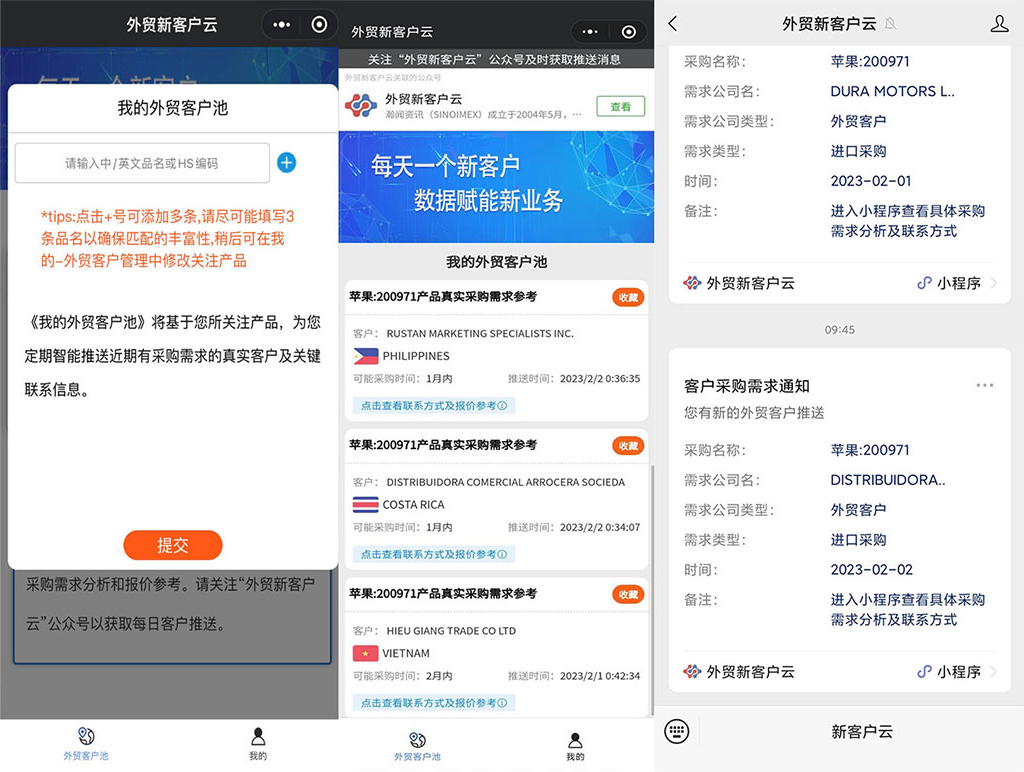Click DISTRIBUIDORA COMERCIAL ARROCERA SOCIEDA customer name
The width and height of the screenshot is (1024, 772).
click(x=505, y=482)
